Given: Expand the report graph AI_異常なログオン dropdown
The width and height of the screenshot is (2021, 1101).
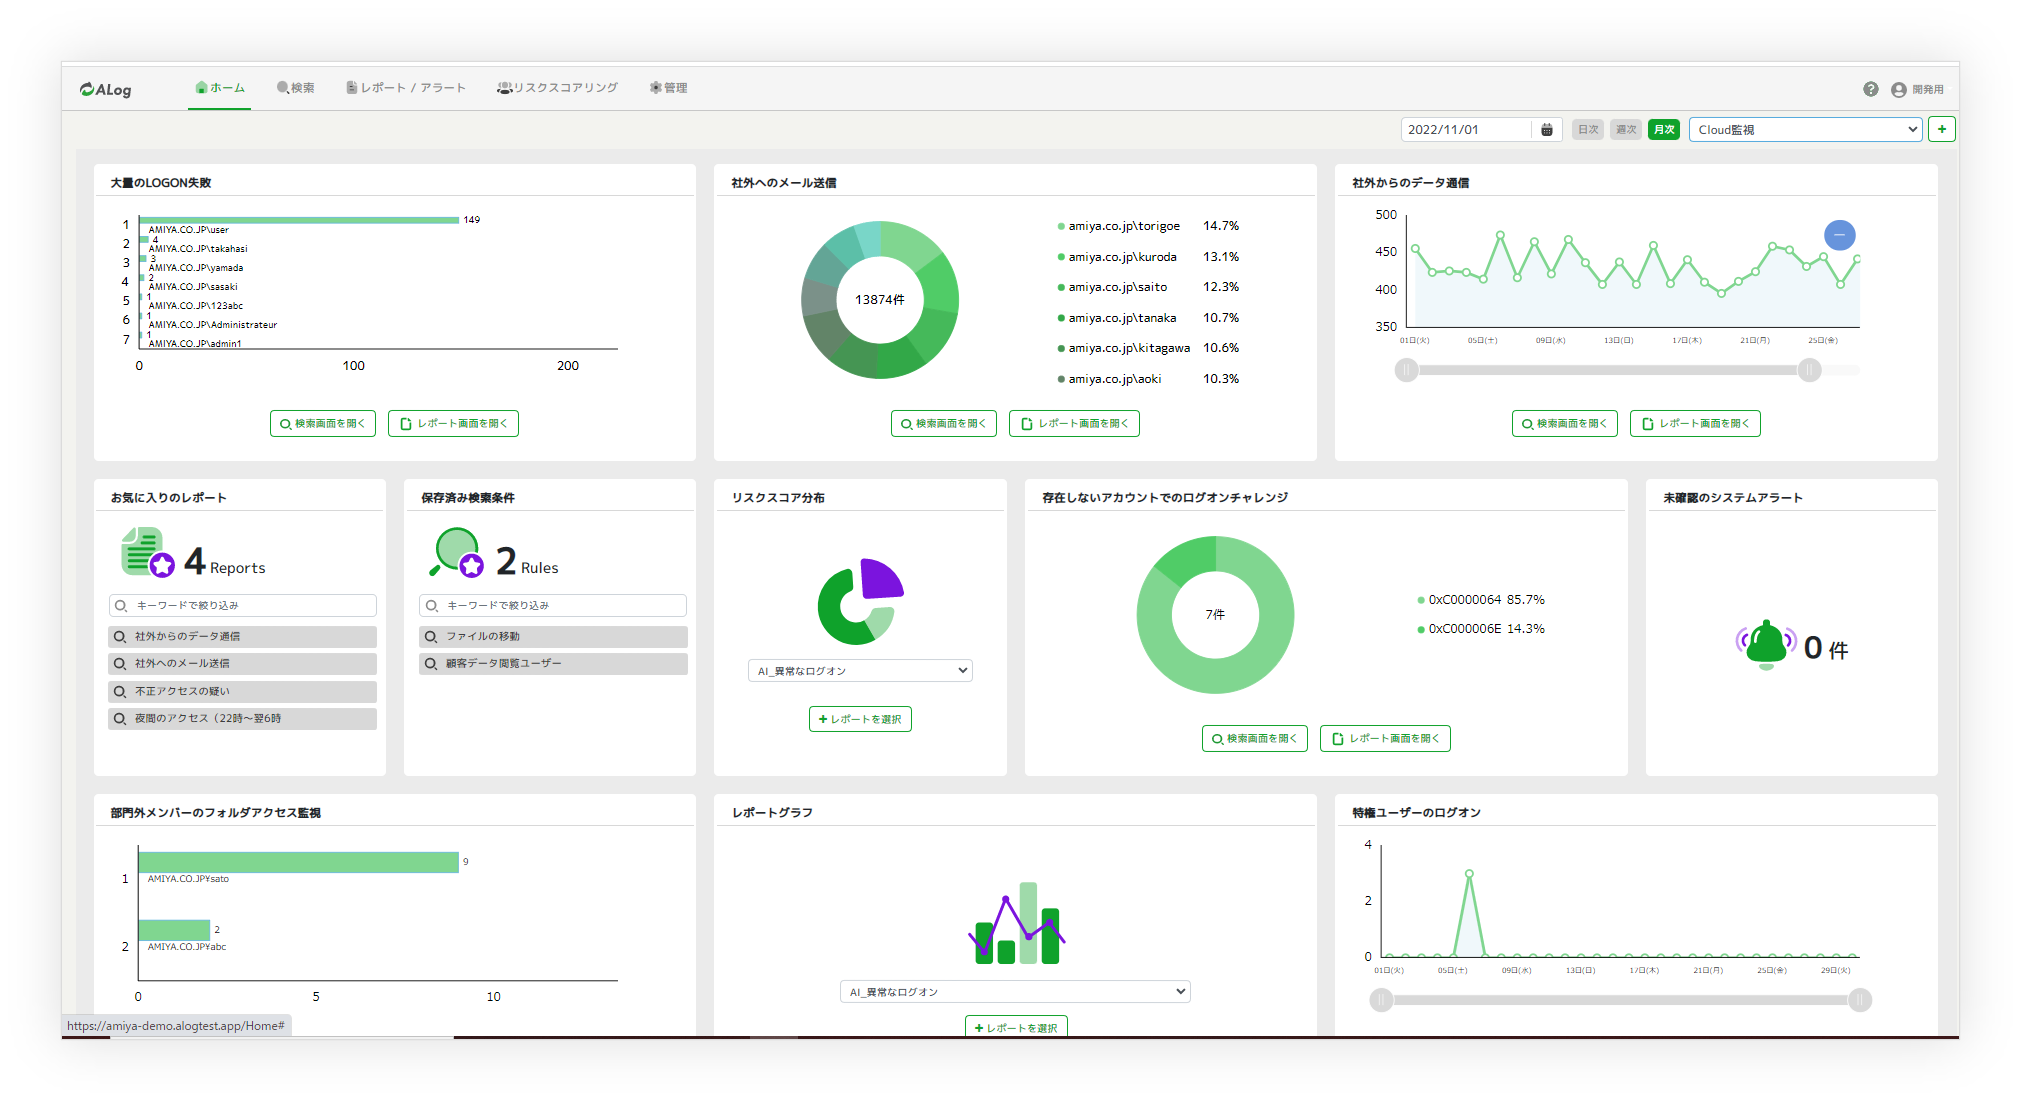Looking at the screenshot, I should click(x=1015, y=992).
